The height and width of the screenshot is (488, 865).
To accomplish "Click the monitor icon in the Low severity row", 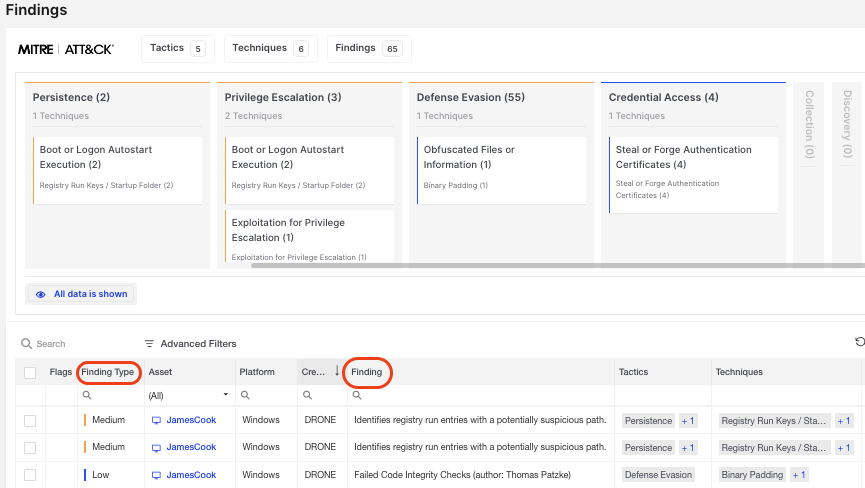I will click(x=156, y=475).
